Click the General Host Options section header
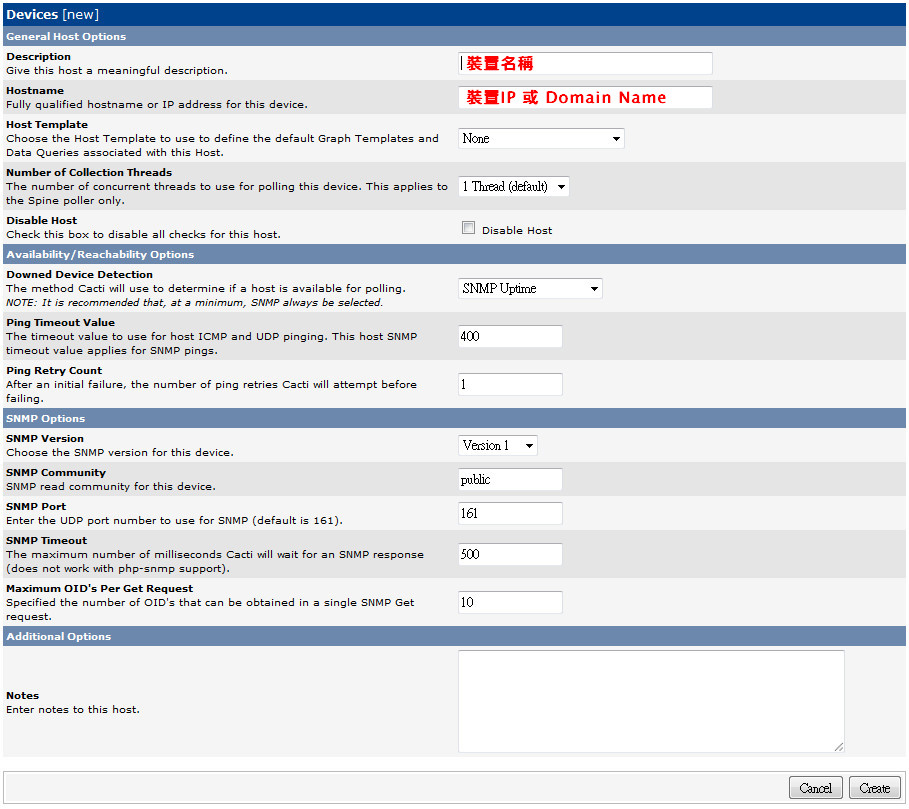 454,37
